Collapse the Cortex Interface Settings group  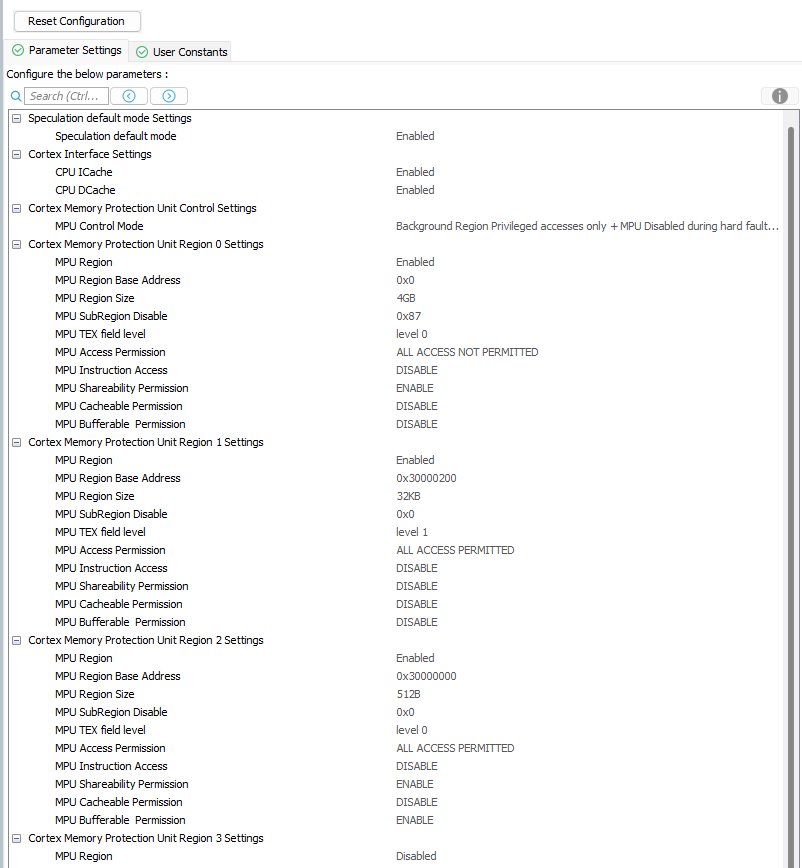tap(15, 153)
